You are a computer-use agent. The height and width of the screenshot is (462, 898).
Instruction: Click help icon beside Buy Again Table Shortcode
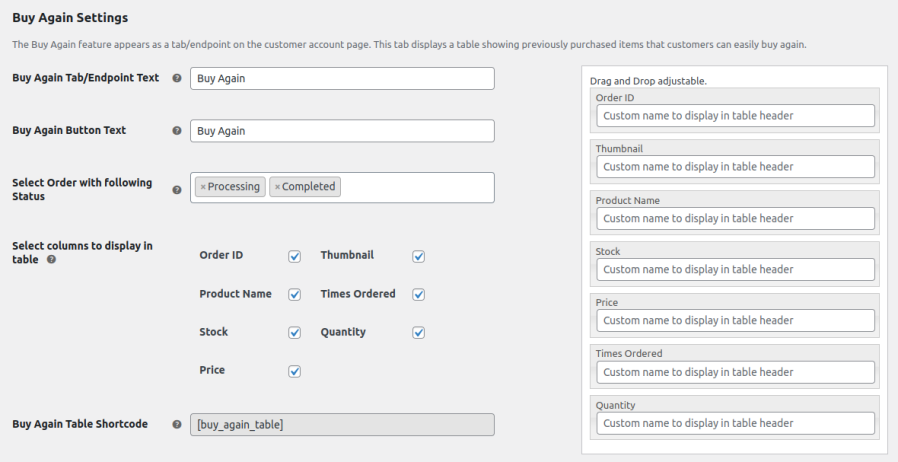[x=177, y=424]
